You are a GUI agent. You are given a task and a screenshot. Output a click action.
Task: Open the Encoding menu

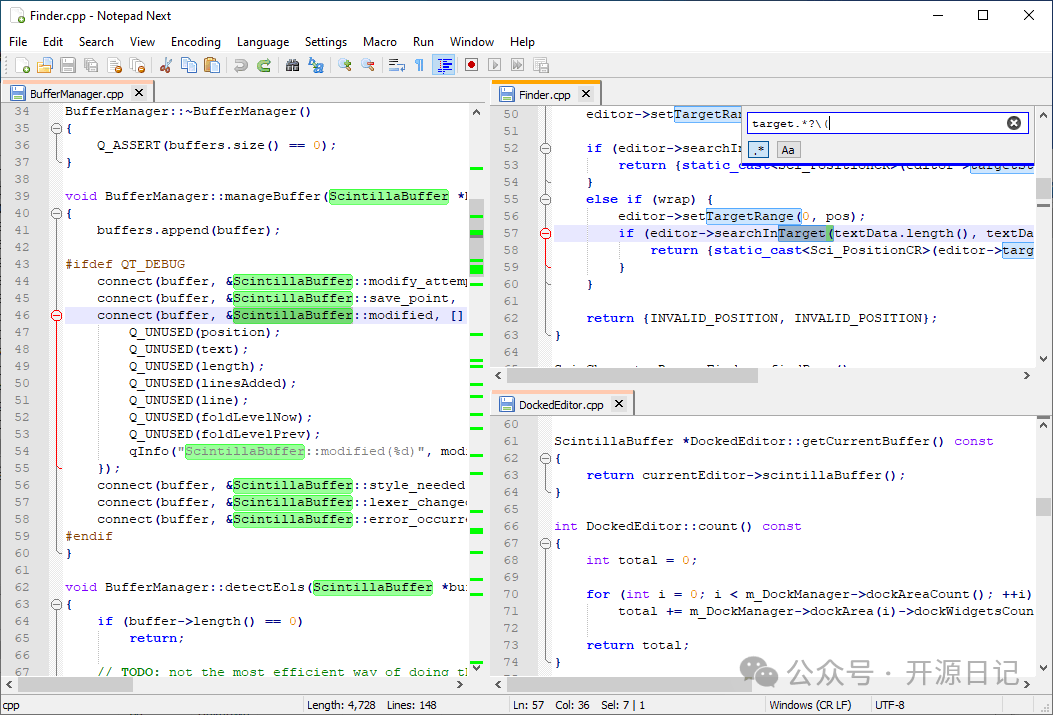coord(195,42)
